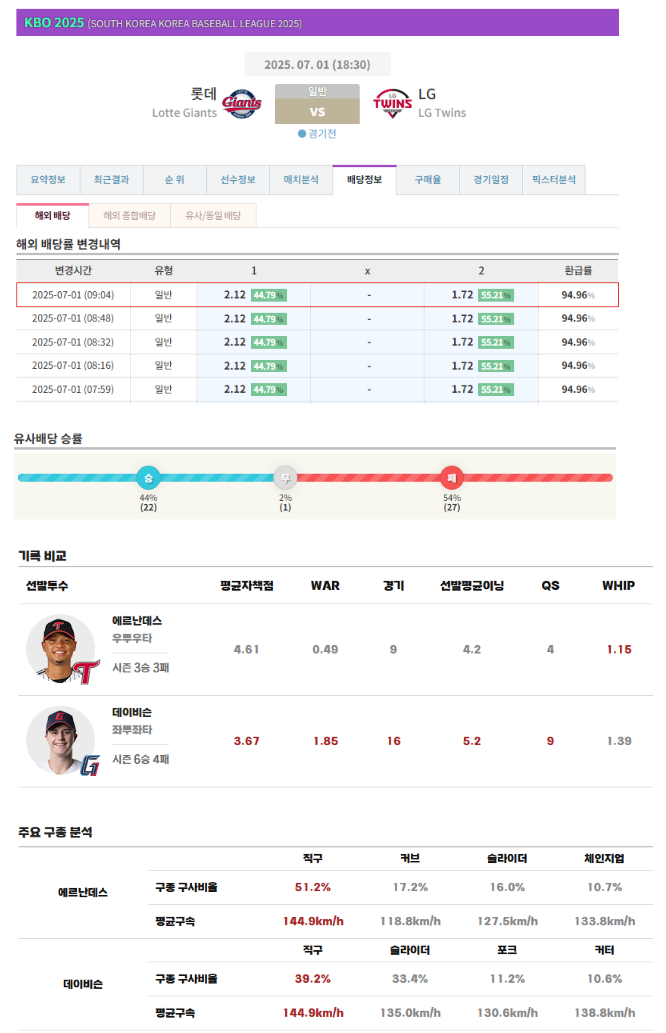Click the WHIP column header
The height and width of the screenshot is (1033, 666).
pos(619,586)
